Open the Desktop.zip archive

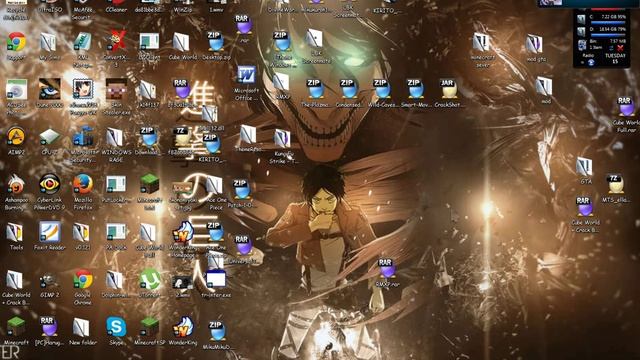pyautogui.click(x=216, y=41)
